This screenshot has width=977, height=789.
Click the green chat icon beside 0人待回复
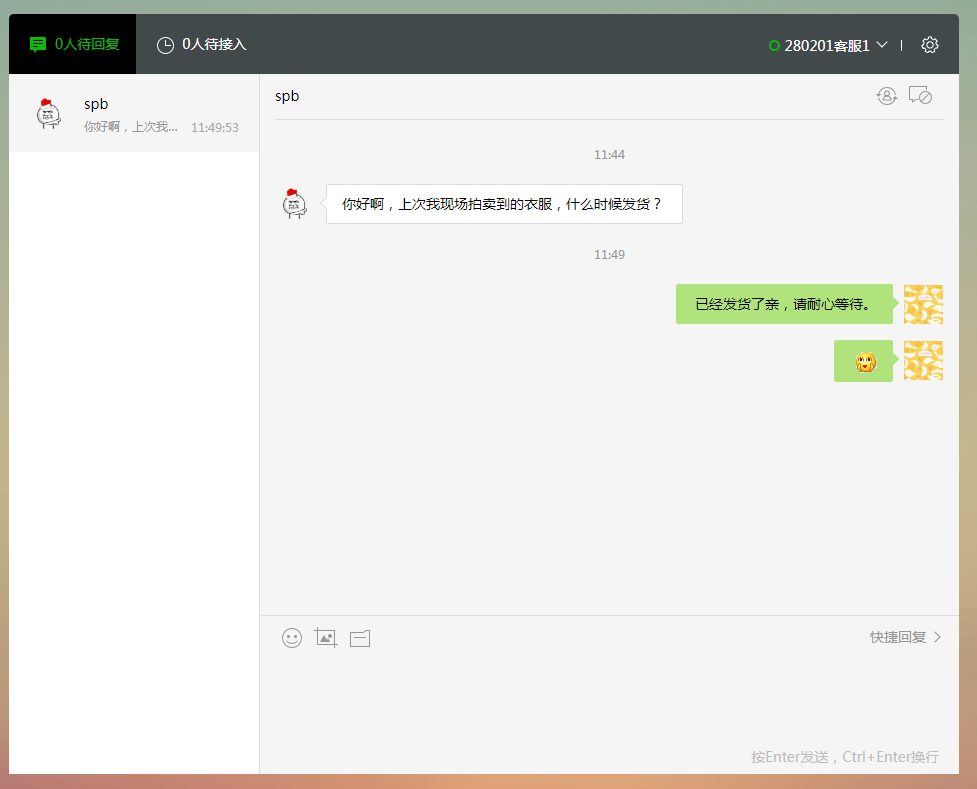pyautogui.click(x=38, y=44)
